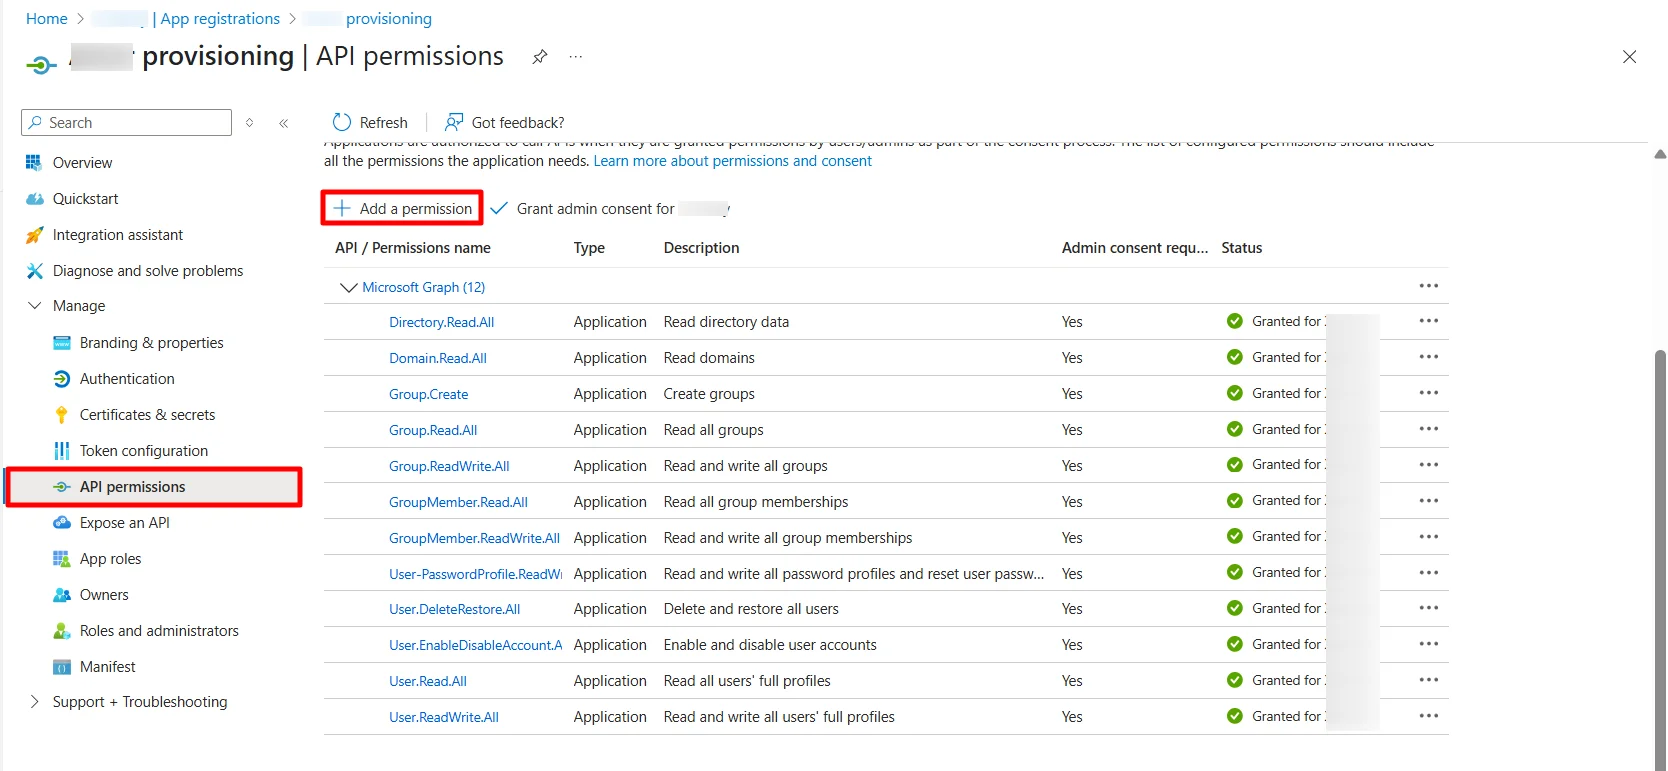This screenshot has width=1668, height=771.
Task: Open ellipsis menu for User.DeleteRestore.All row
Action: click(x=1428, y=608)
